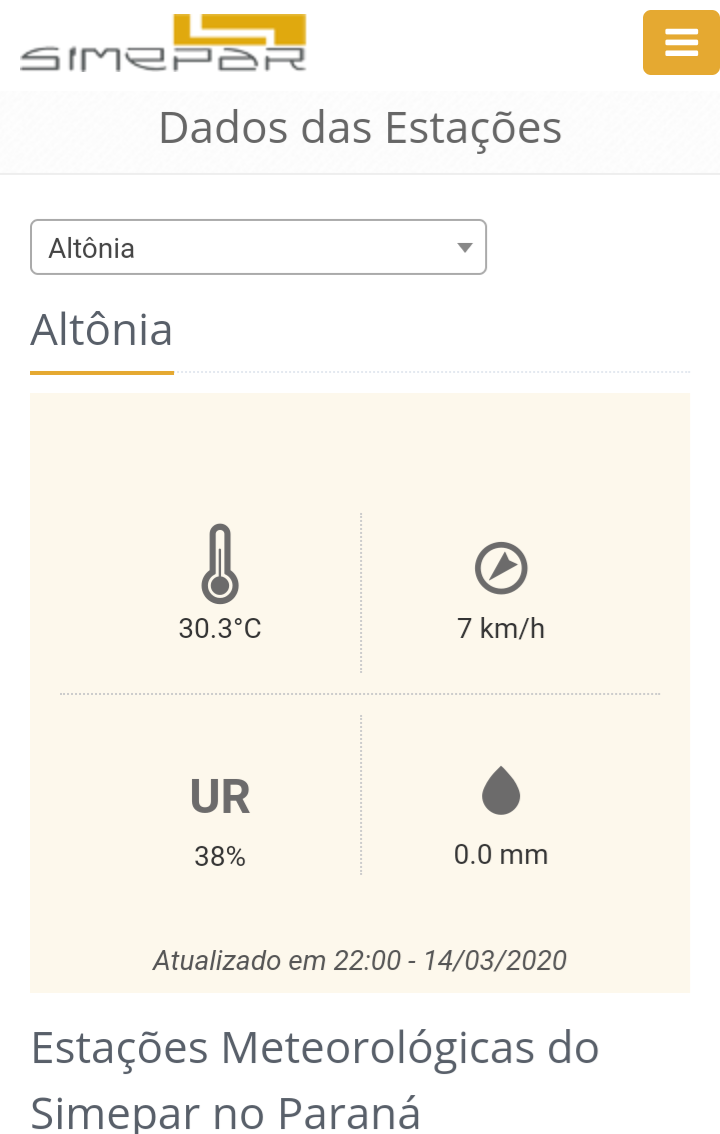Click the Altônia text inside the select box
The width and height of the screenshot is (720, 1134).
pos(91,248)
